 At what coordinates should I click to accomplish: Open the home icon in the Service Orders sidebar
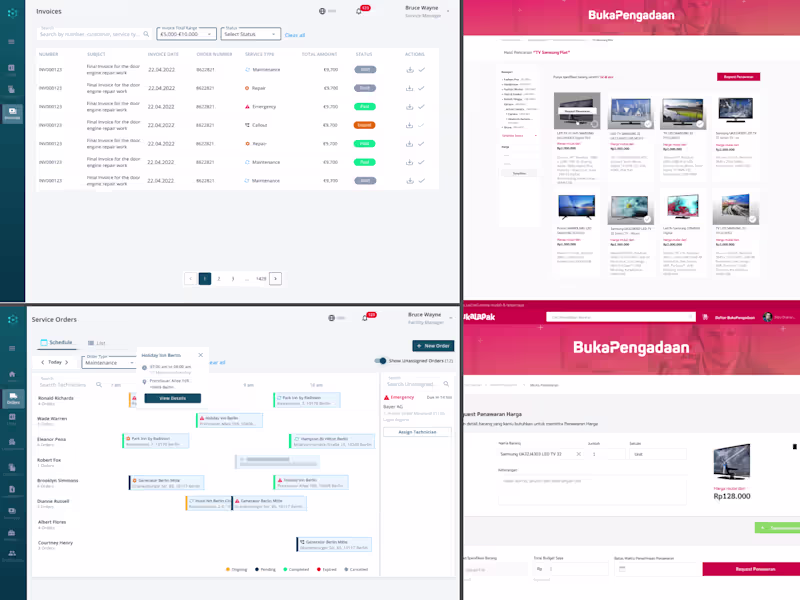point(12,374)
